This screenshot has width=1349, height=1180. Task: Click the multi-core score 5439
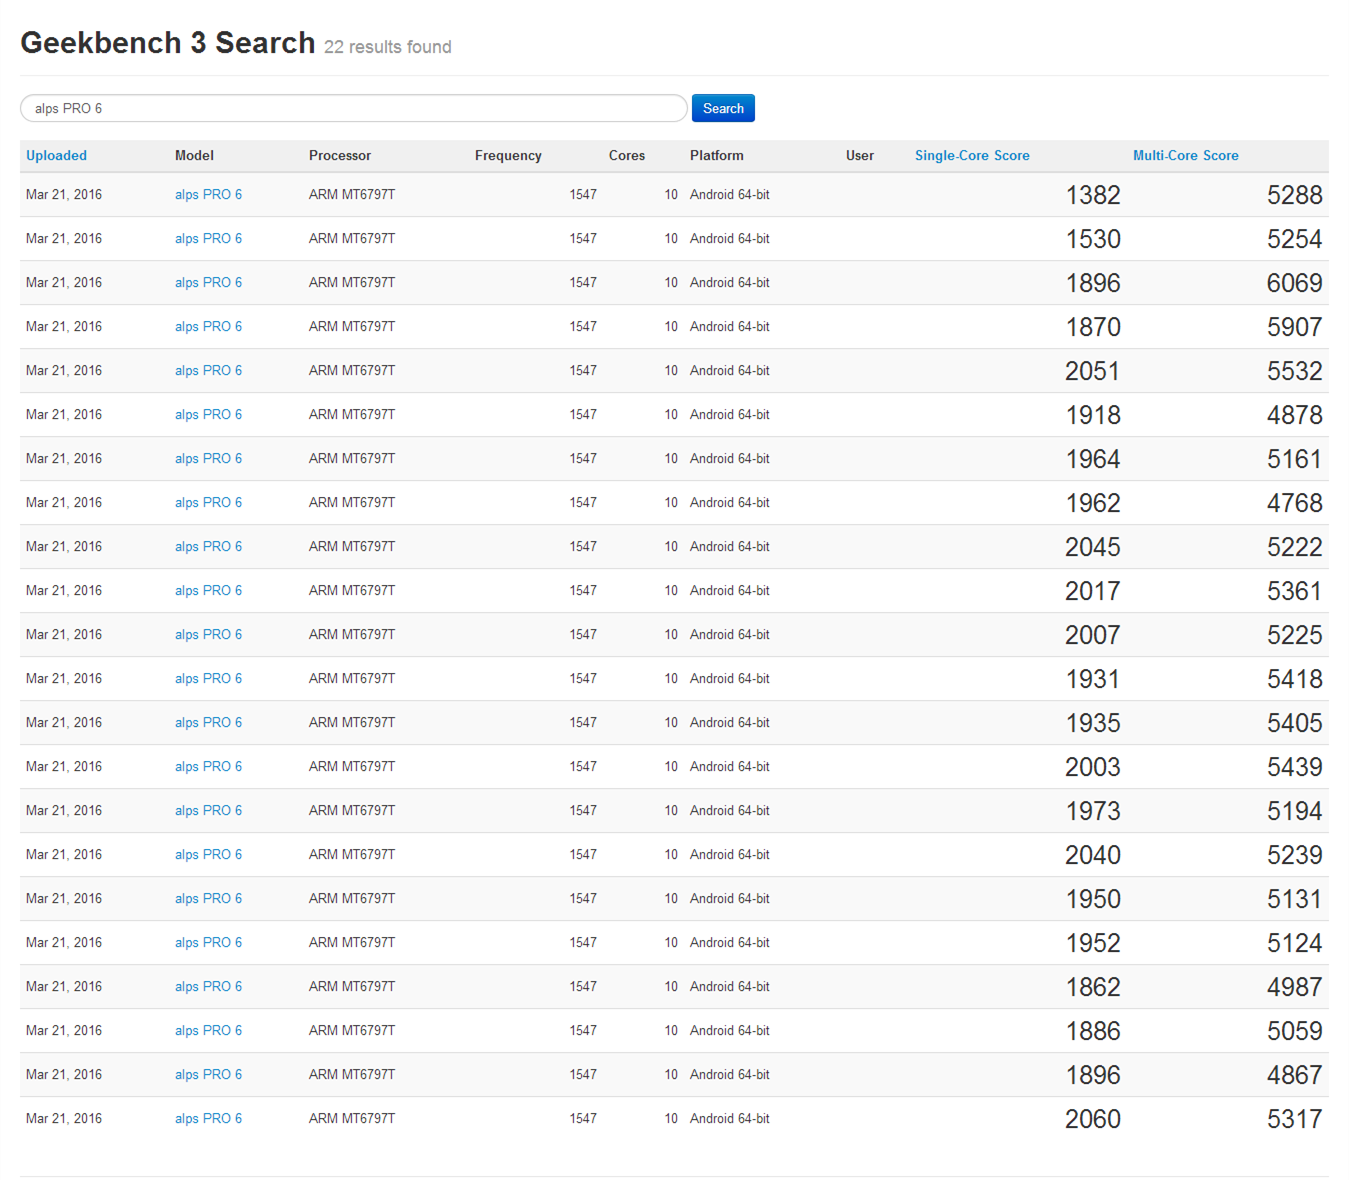(1294, 767)
